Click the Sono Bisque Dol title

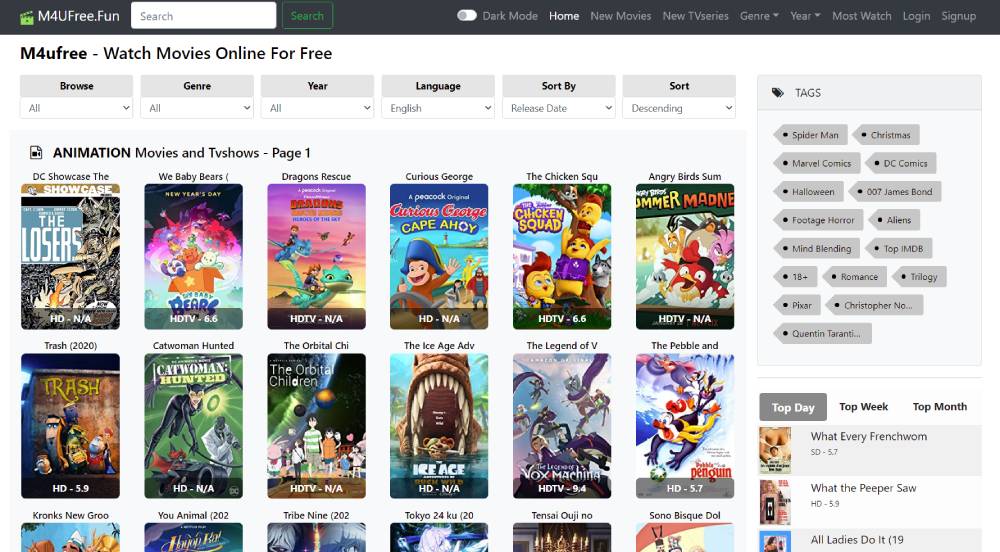point(685,515)
